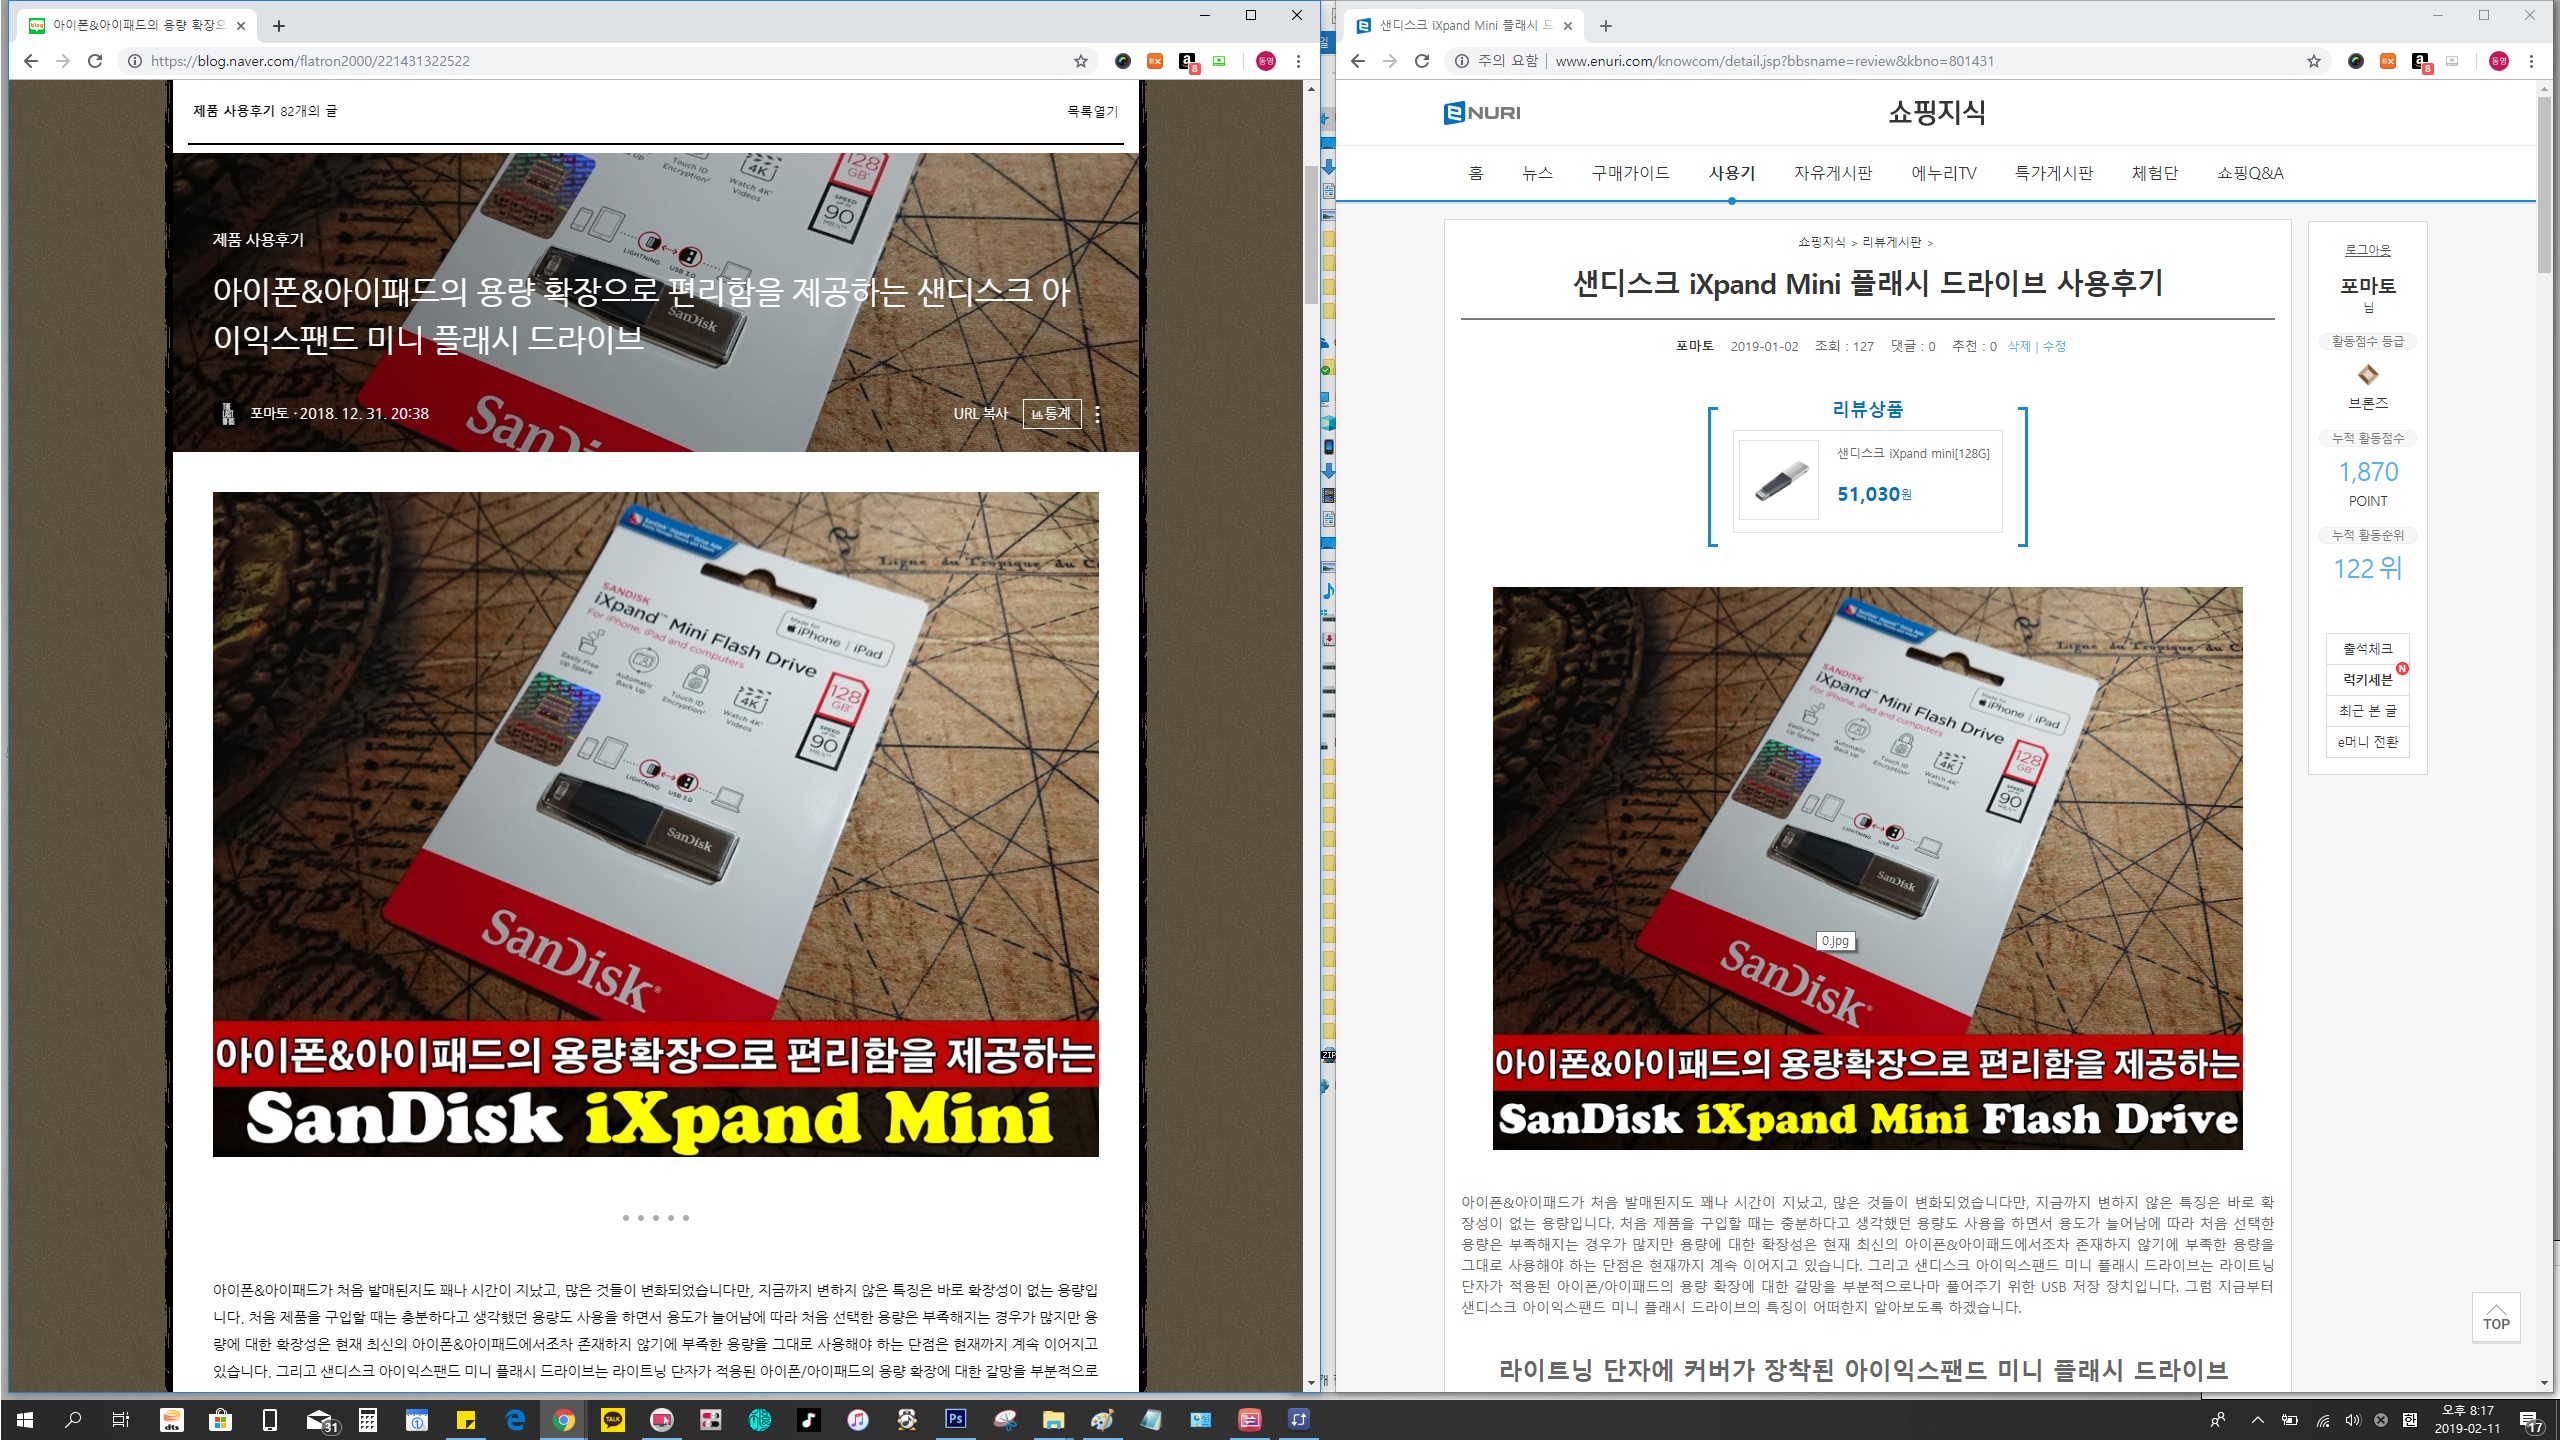The image size is (2560, 1440).
Task: Open Calculator from the taskbar
Action: click(368, 1419)
